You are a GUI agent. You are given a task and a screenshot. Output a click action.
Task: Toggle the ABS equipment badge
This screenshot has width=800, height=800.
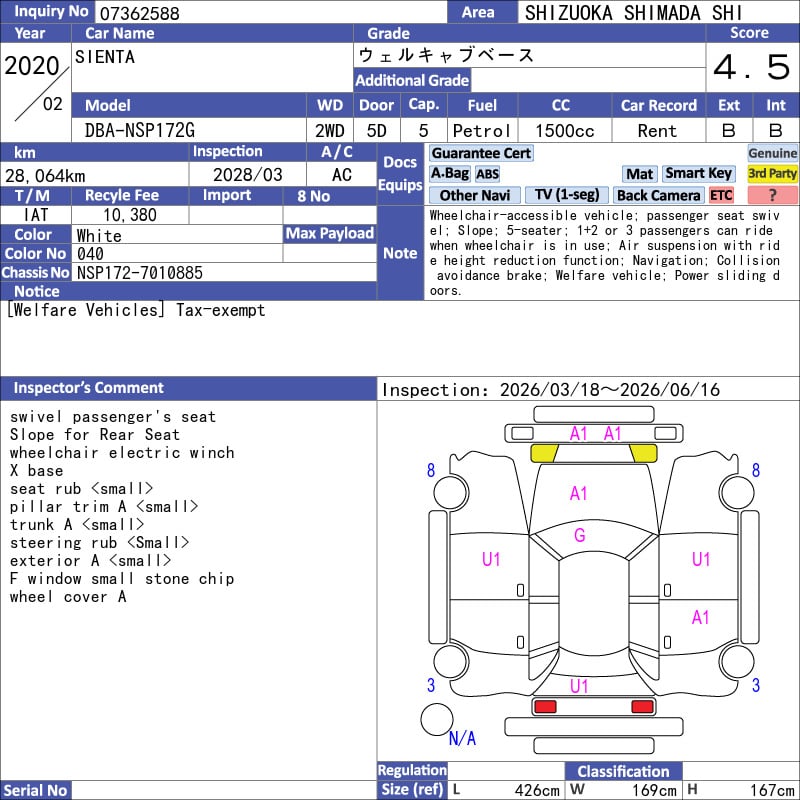487,174
